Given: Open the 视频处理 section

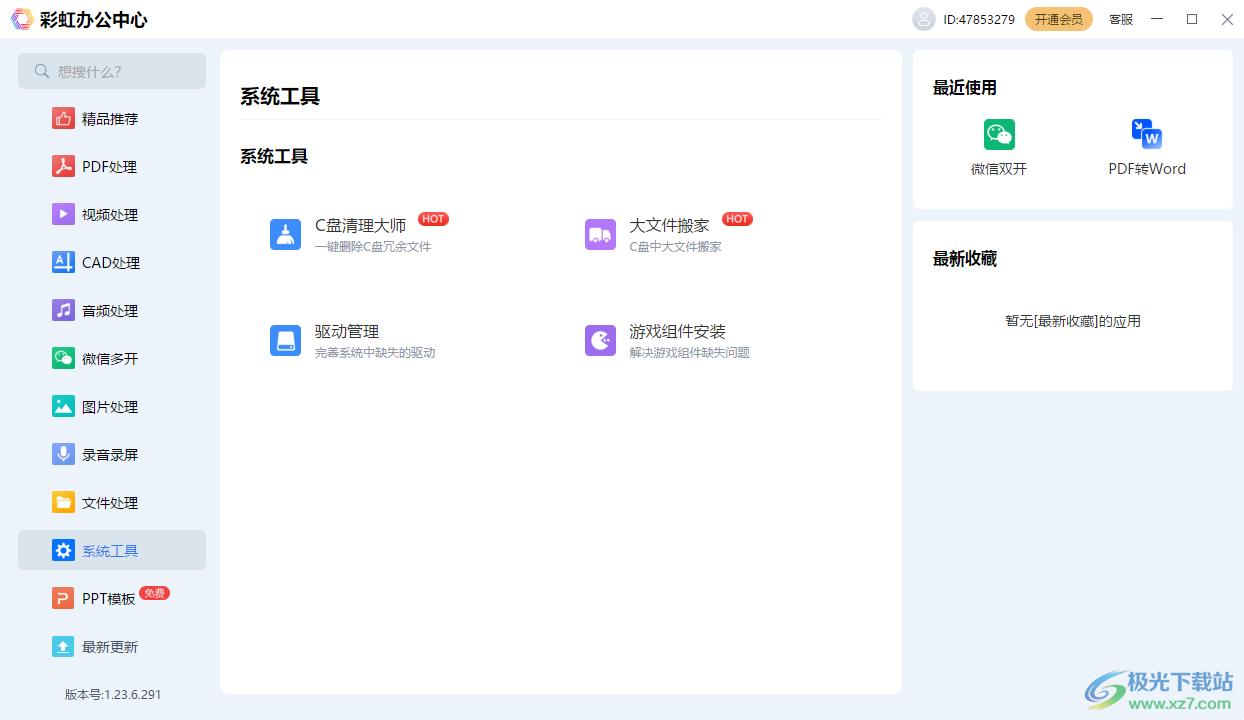Looking at the screenshot, I should (110, 215).
